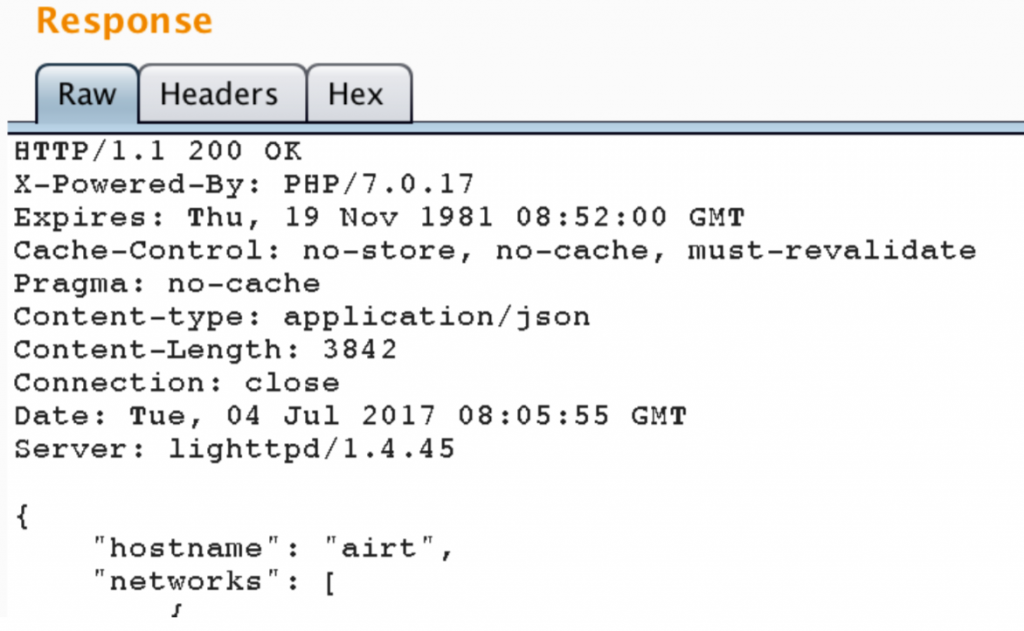
Task: Click the "hostname" JSON key
Action: (187, 548)
